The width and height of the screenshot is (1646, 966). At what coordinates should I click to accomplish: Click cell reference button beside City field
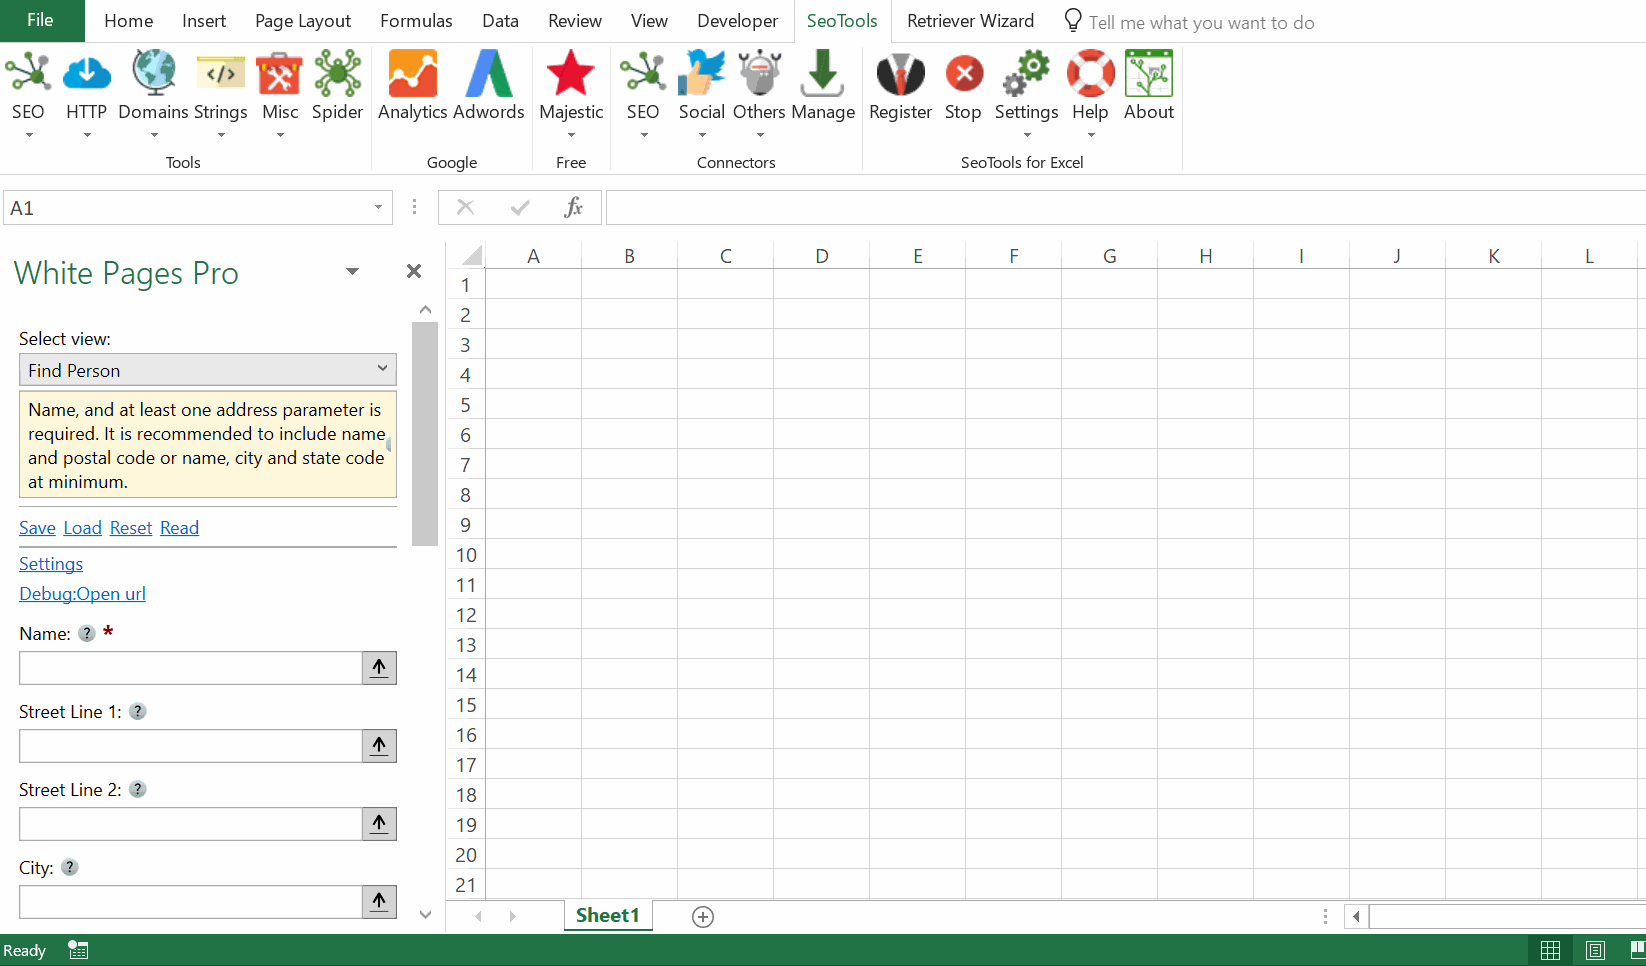coord(379,902)
